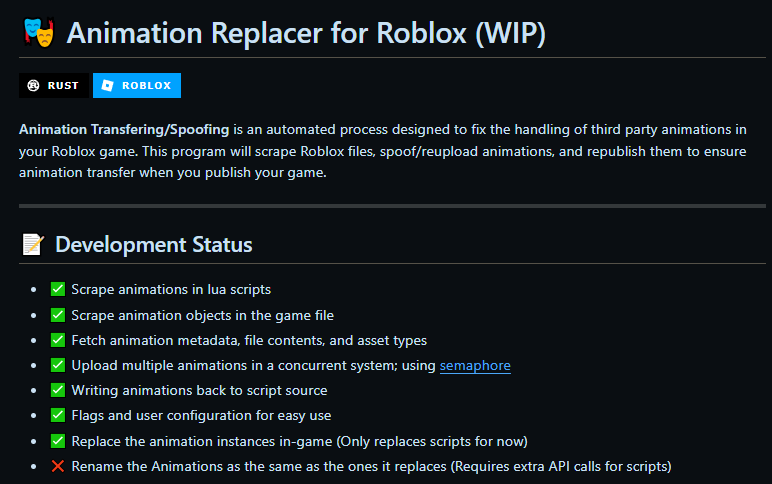The height and width of the screenshot is (484, 772).
Task: Click the theater masks emoji in title
Action: pos(38,32)
